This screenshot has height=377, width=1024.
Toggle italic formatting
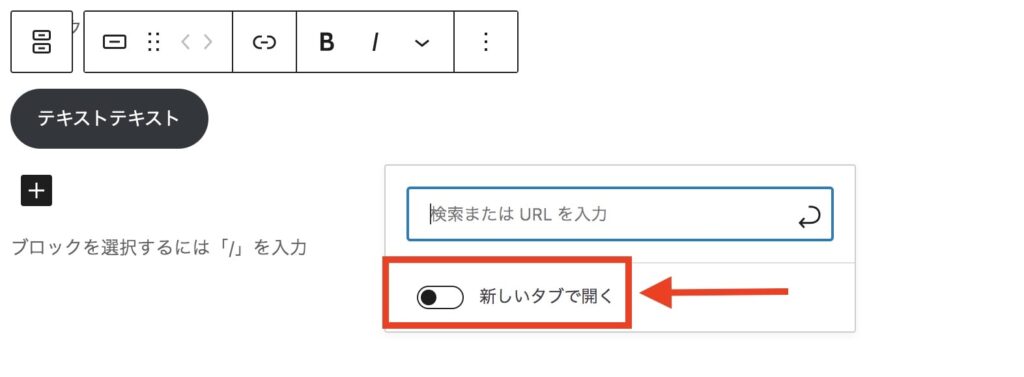(375, 42)
